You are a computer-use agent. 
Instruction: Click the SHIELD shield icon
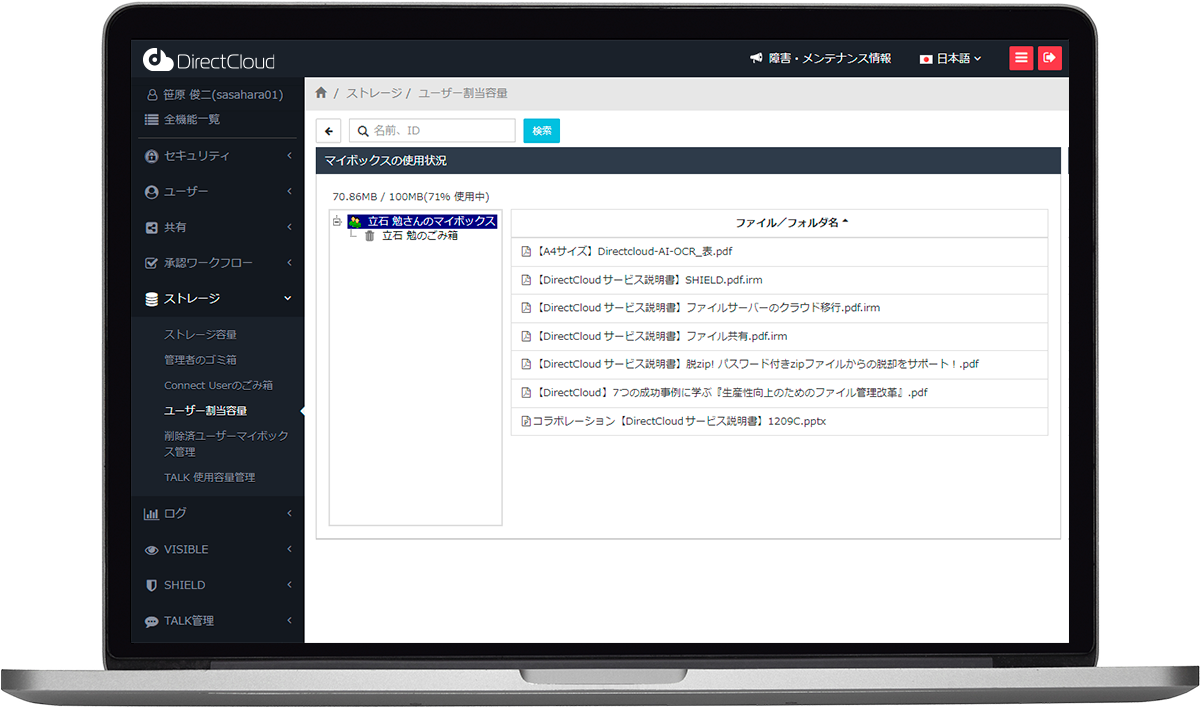pyautogui.click(x=151, y=585)
